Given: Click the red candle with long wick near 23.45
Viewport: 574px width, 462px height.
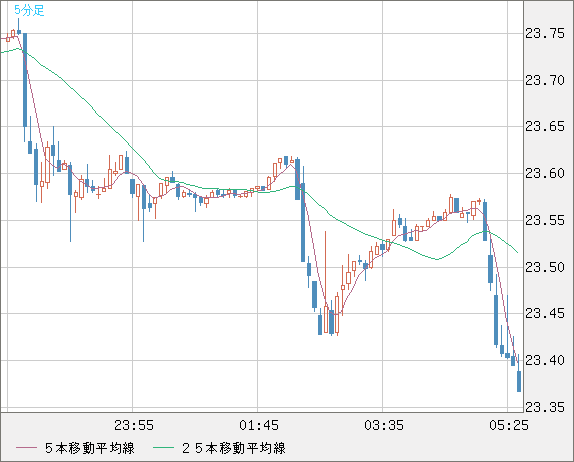Looking at the screenshot, I should coord(326,318).
